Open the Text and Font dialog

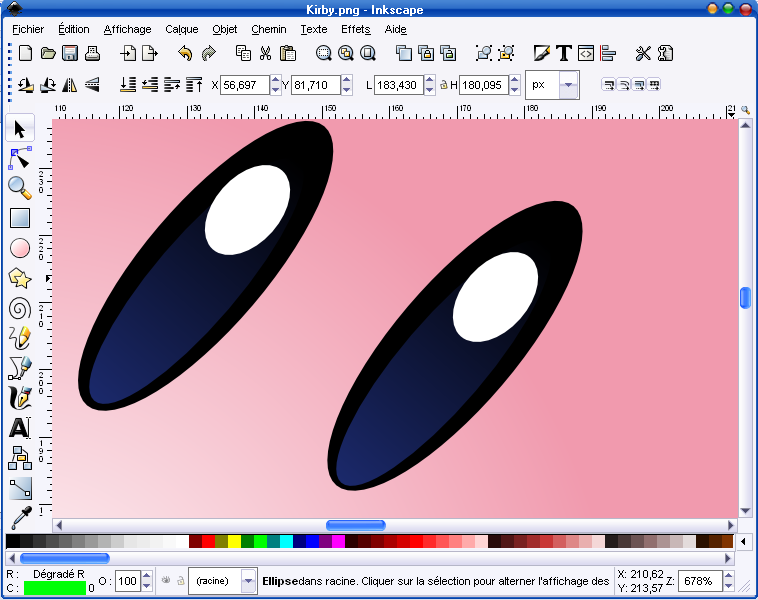(564, 53)
